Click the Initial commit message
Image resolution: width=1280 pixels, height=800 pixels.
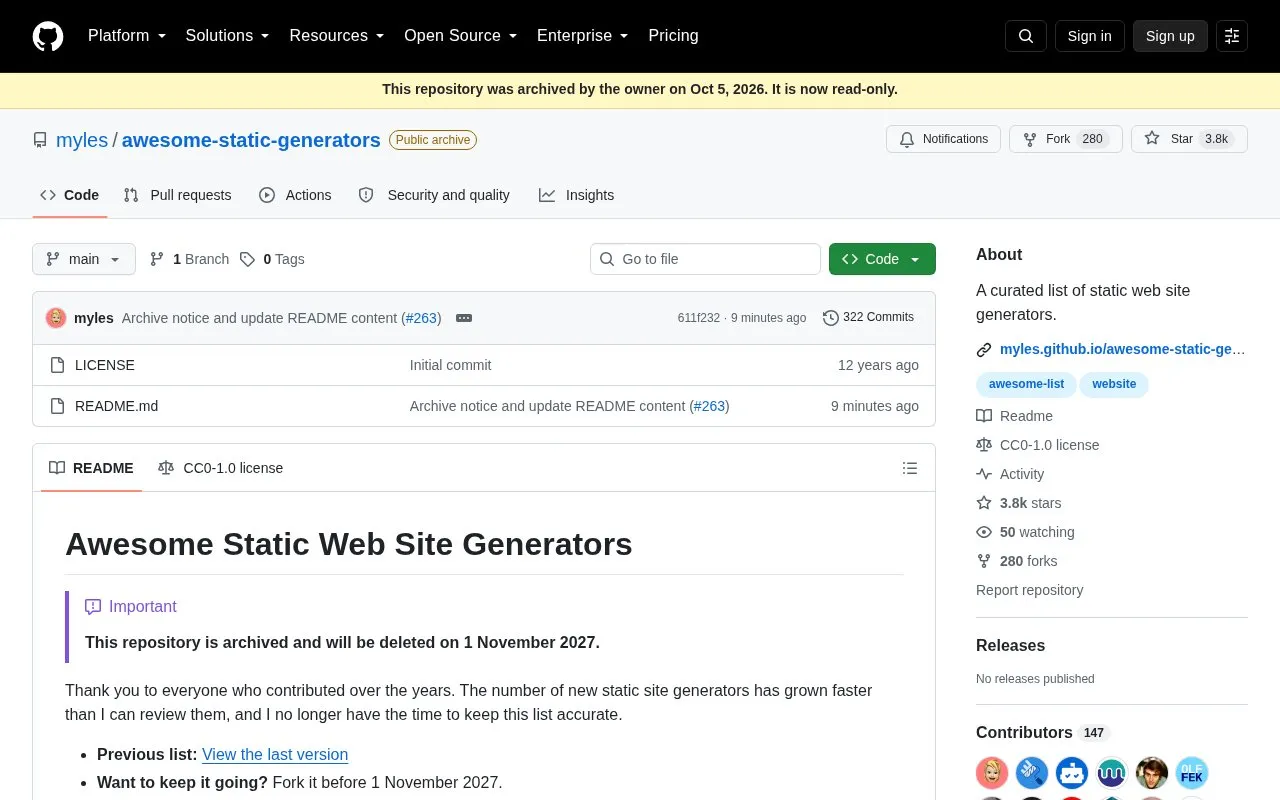pos(451,365)
